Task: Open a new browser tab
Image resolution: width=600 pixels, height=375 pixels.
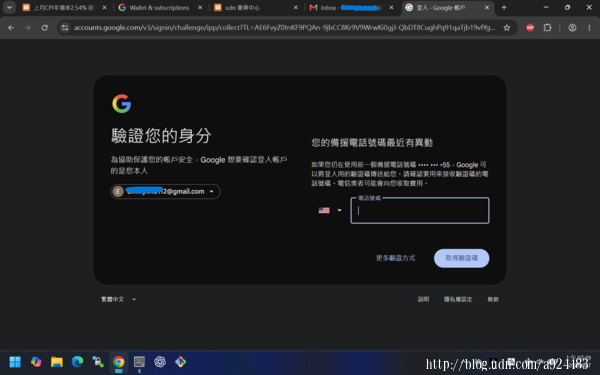Action: click(504, 7)
